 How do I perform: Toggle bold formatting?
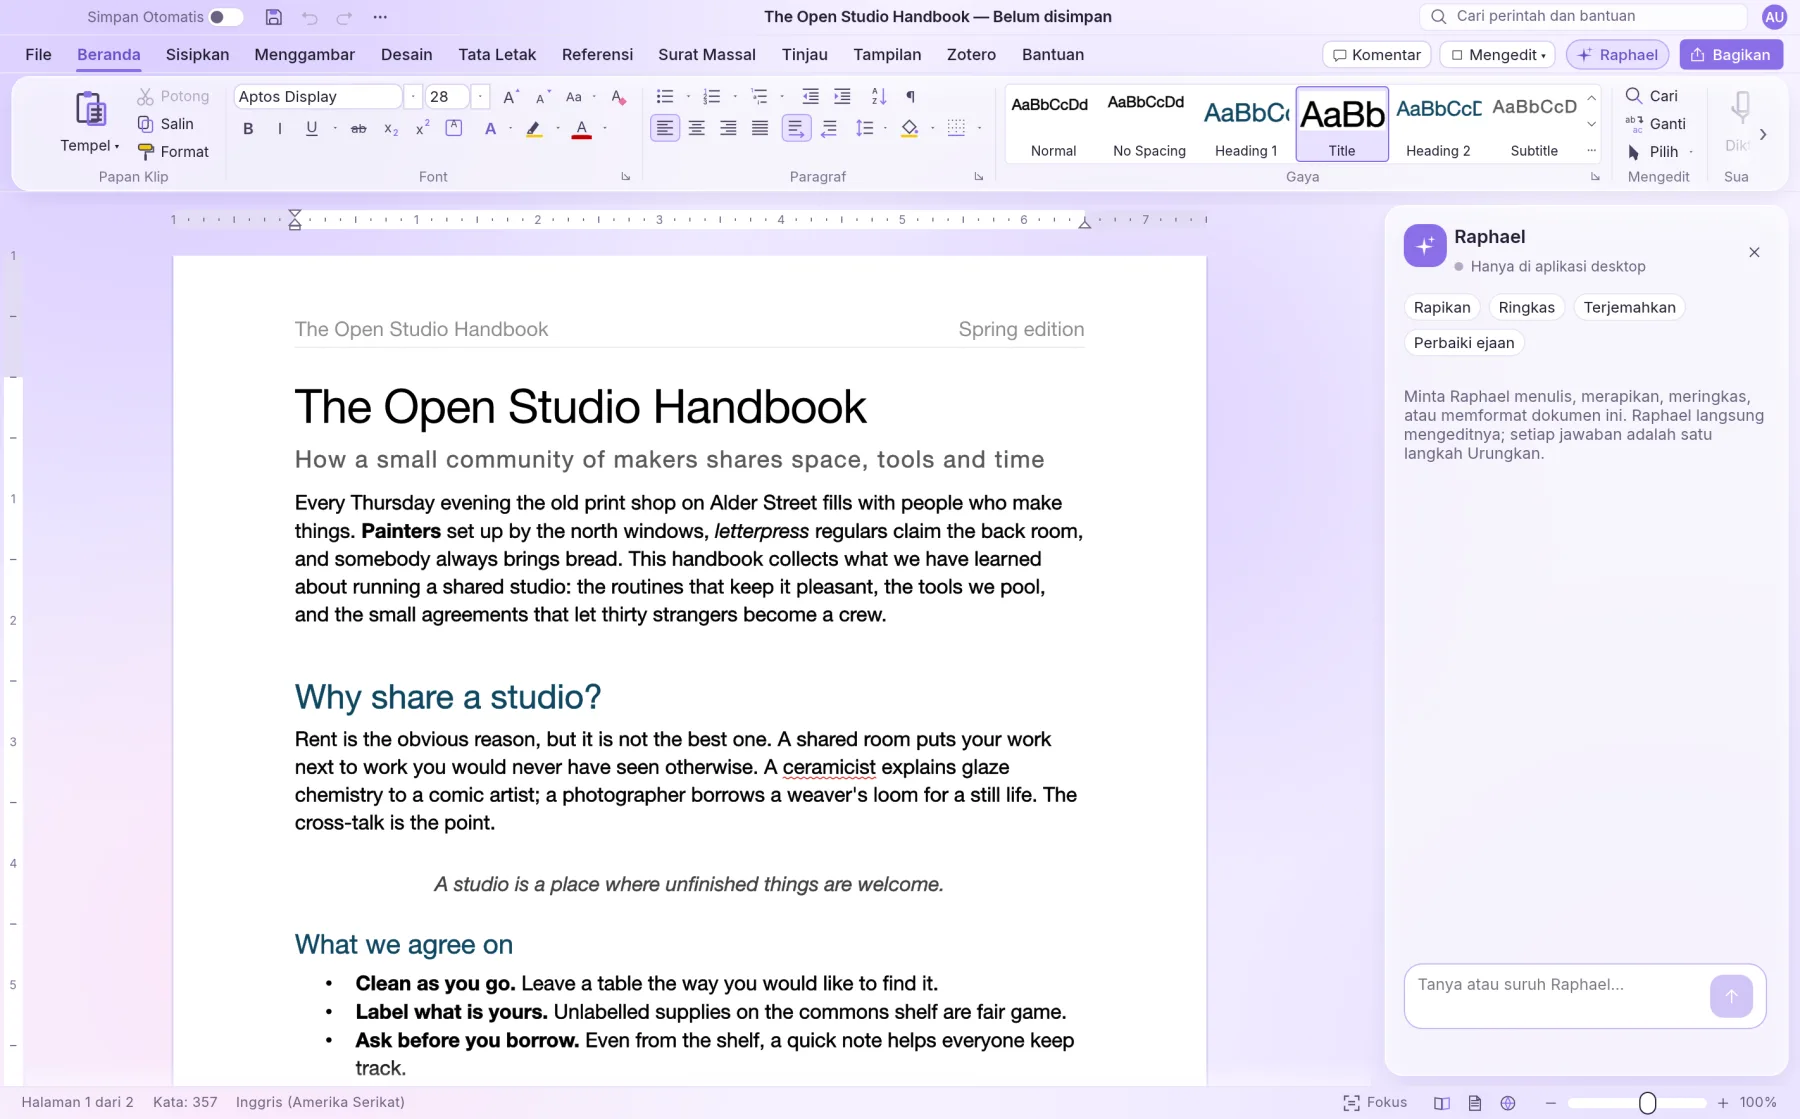[x=248, y=129]
